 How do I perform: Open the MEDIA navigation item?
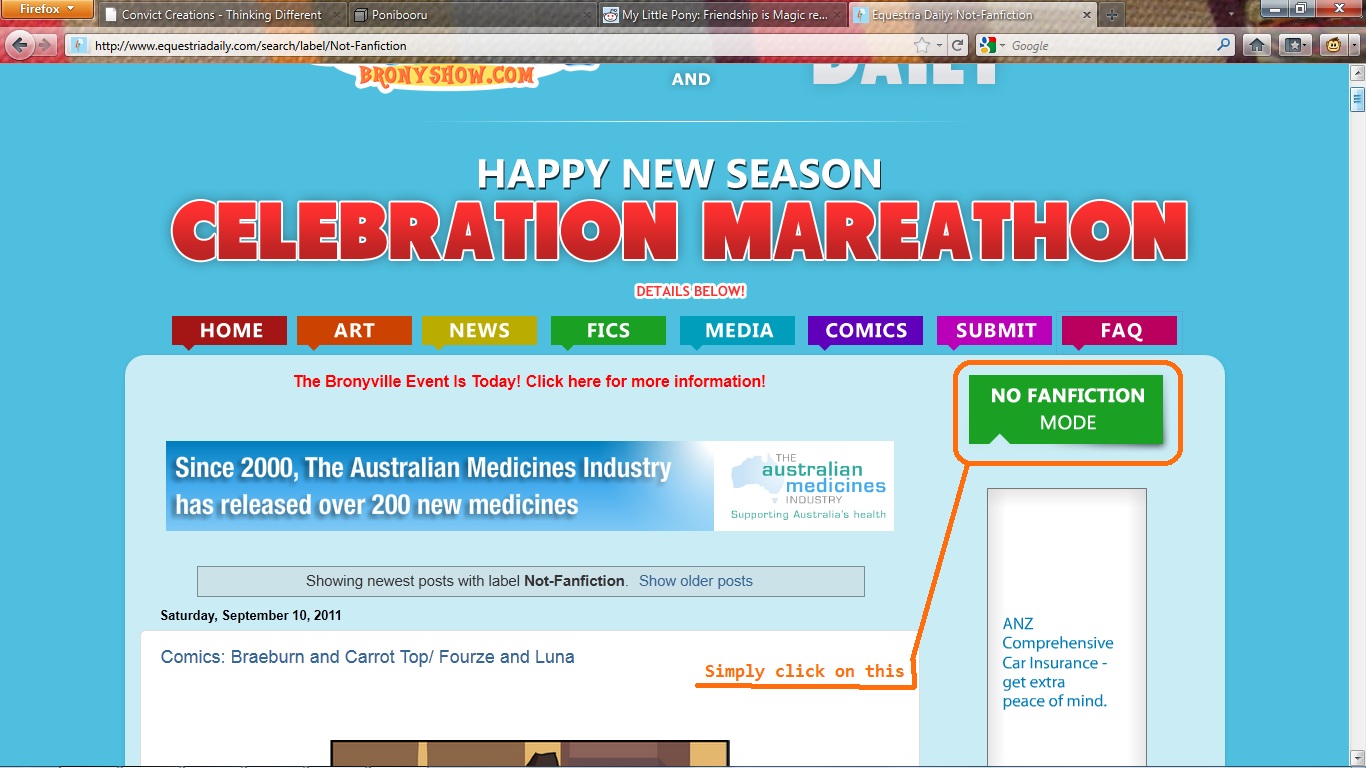click(738, 331)
